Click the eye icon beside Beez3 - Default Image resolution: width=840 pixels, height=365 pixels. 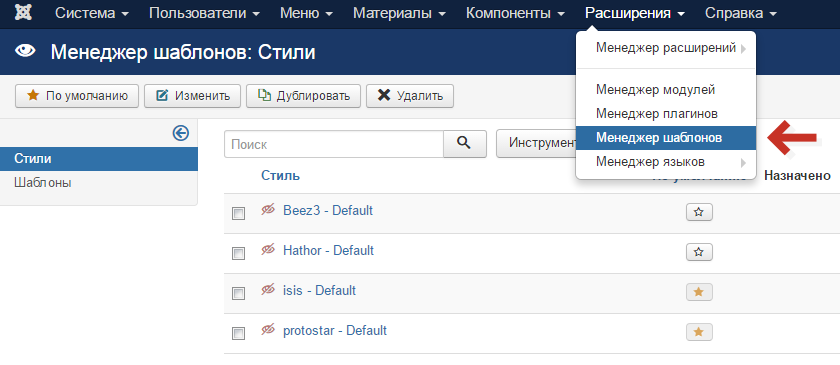click(268, 210)
